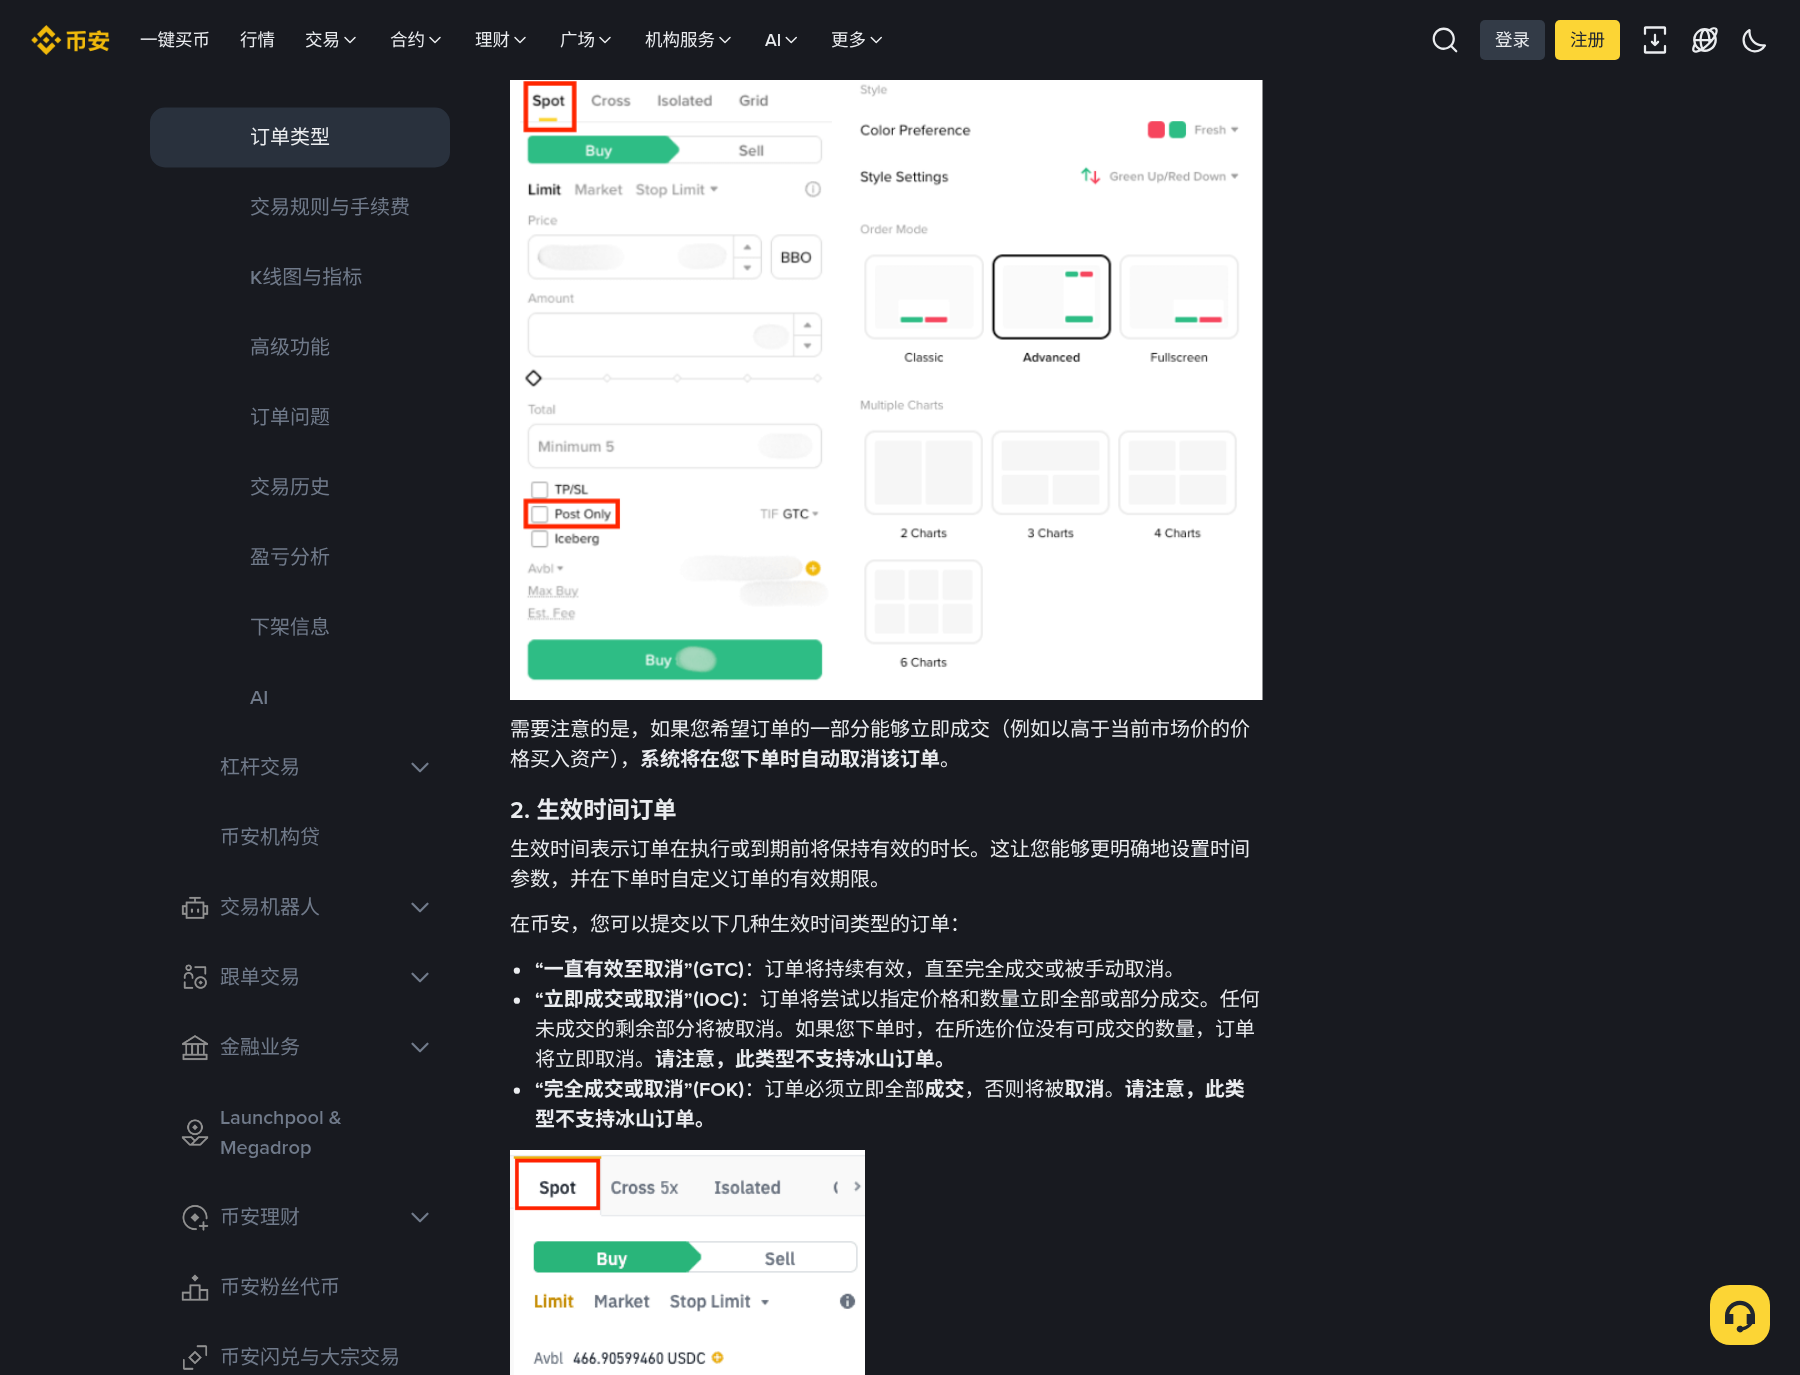
Task: Open the app download icon
Action: (x=1655, y=40)
